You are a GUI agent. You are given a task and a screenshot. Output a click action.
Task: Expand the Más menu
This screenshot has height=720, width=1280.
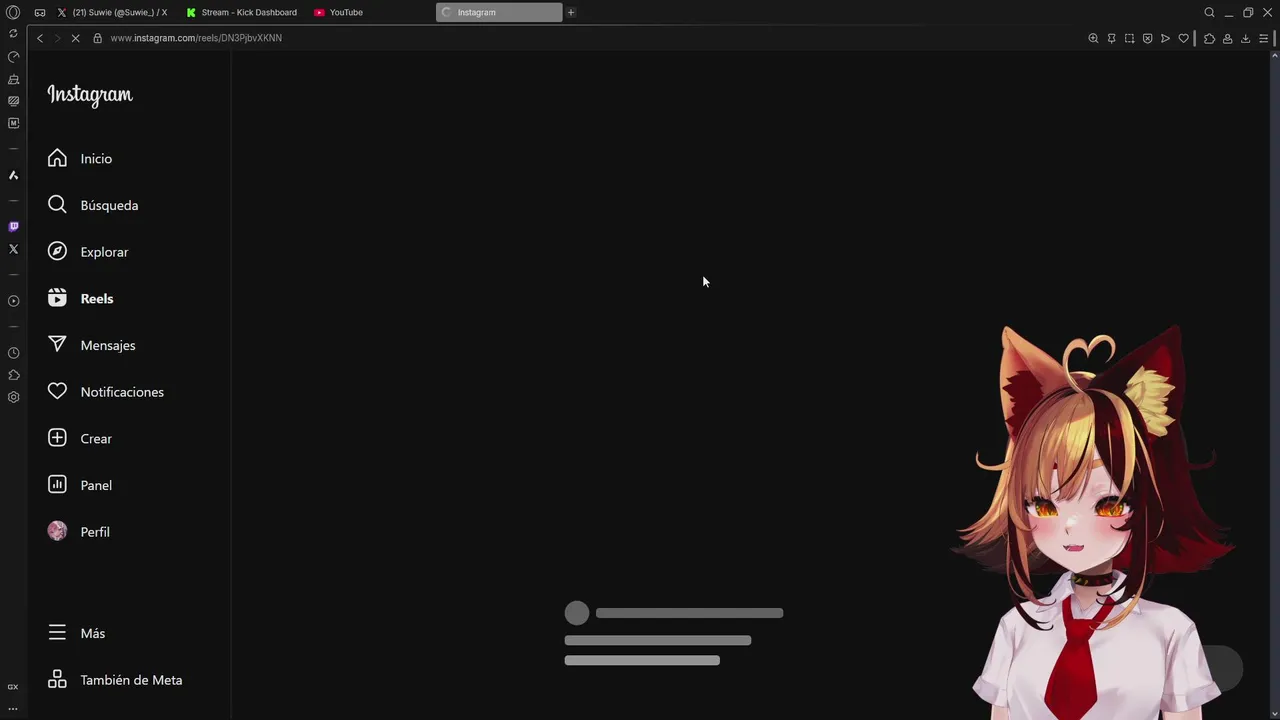[92, 633]
